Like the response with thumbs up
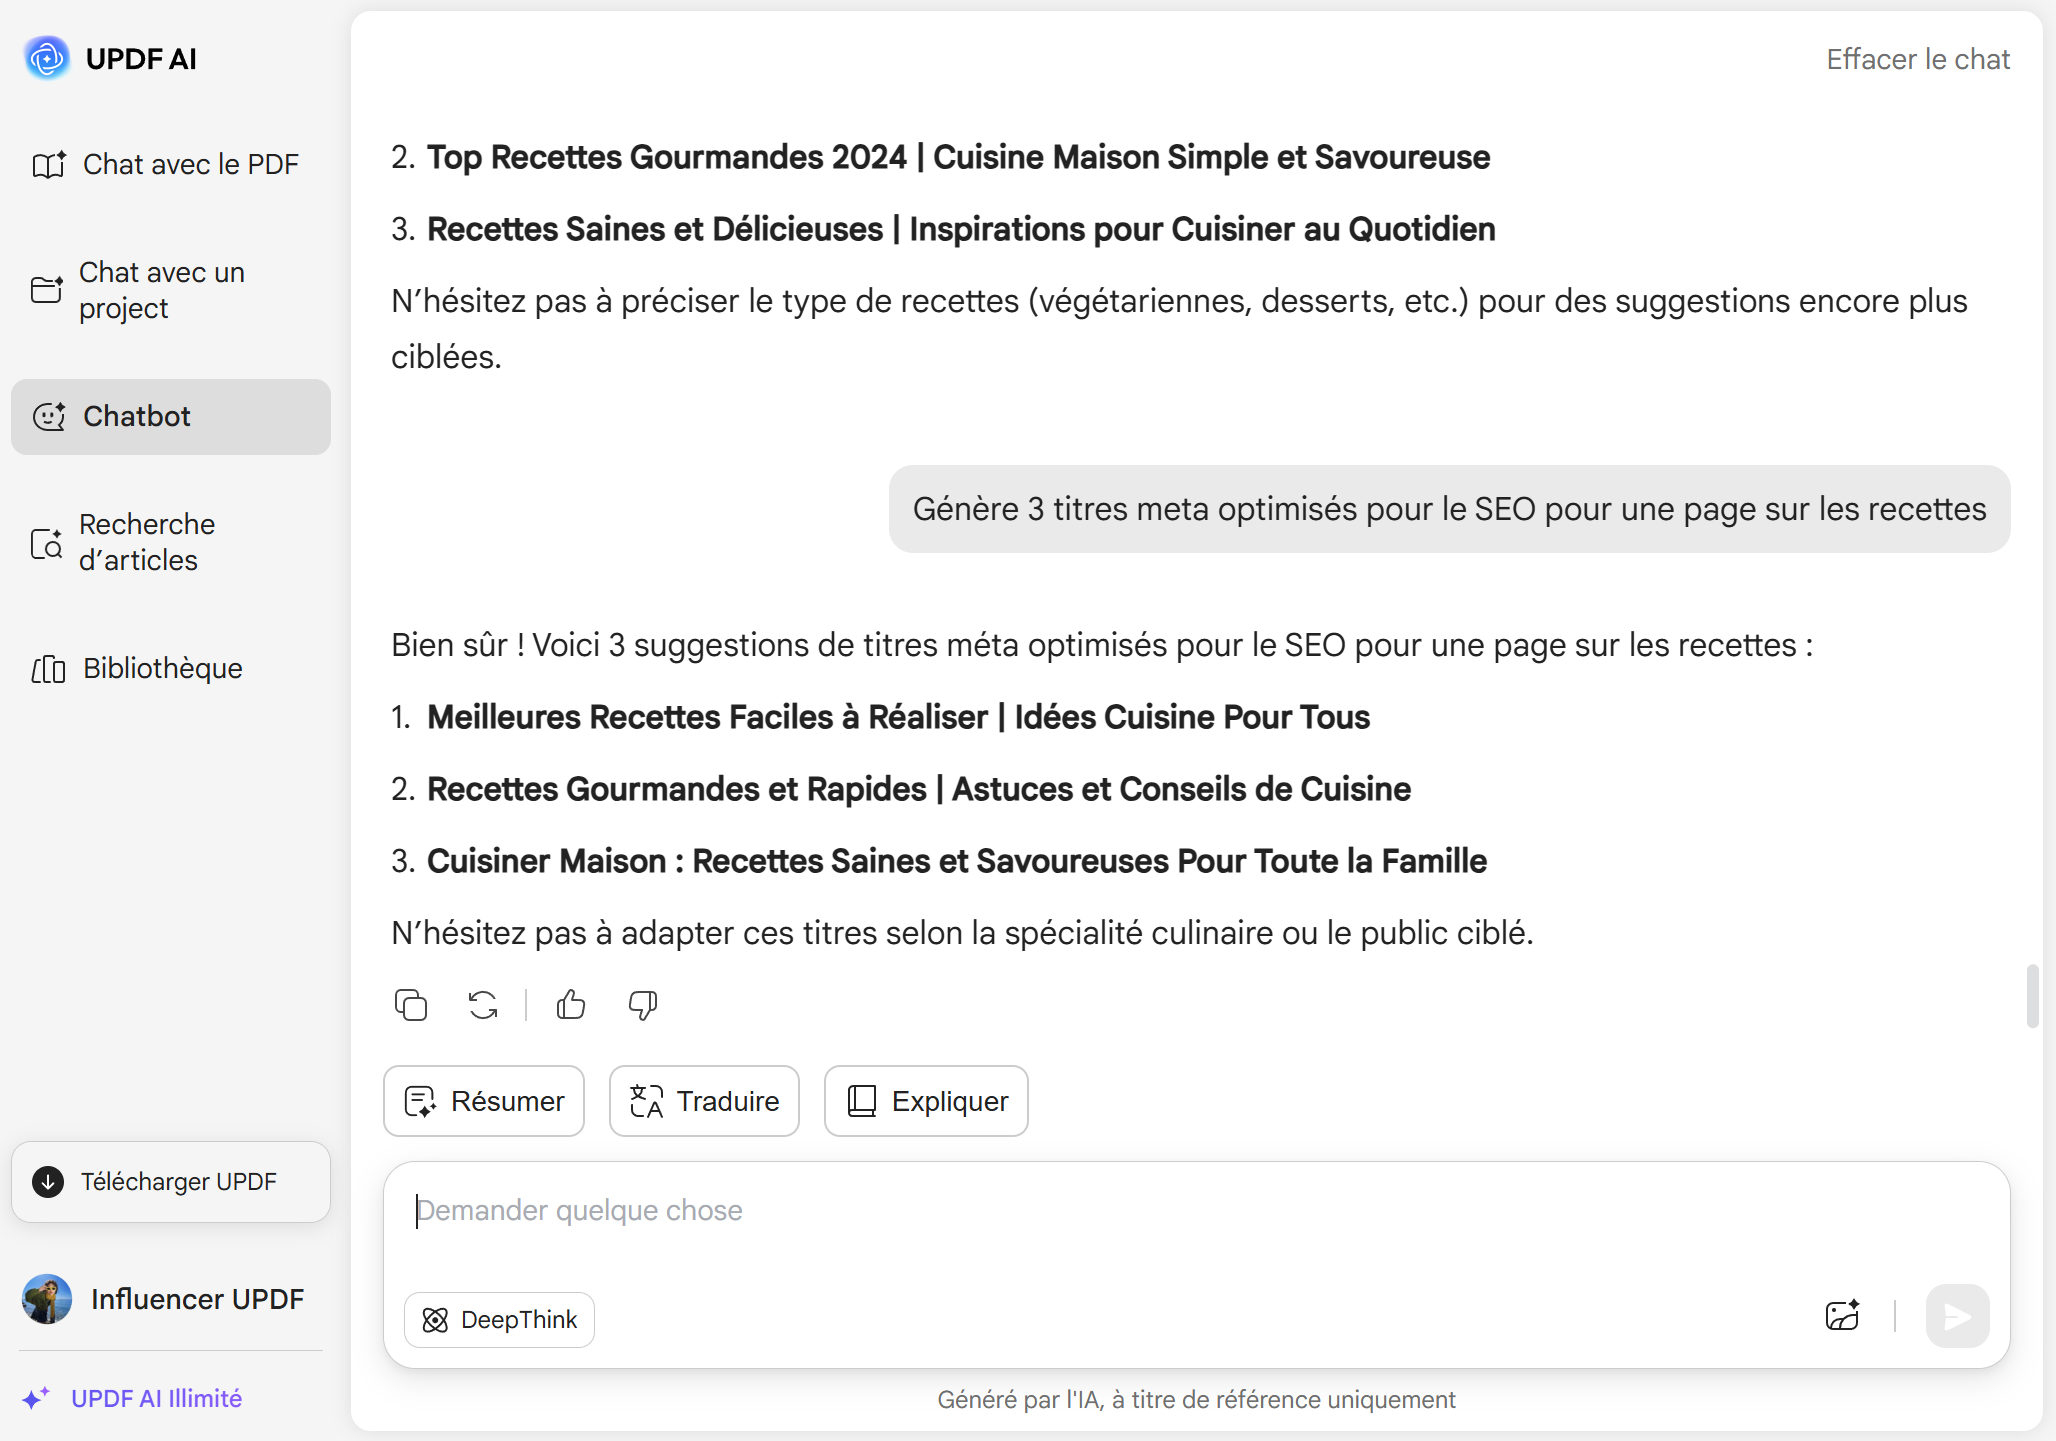This screenshot has height=1441, width=2056. (571, 1005)
